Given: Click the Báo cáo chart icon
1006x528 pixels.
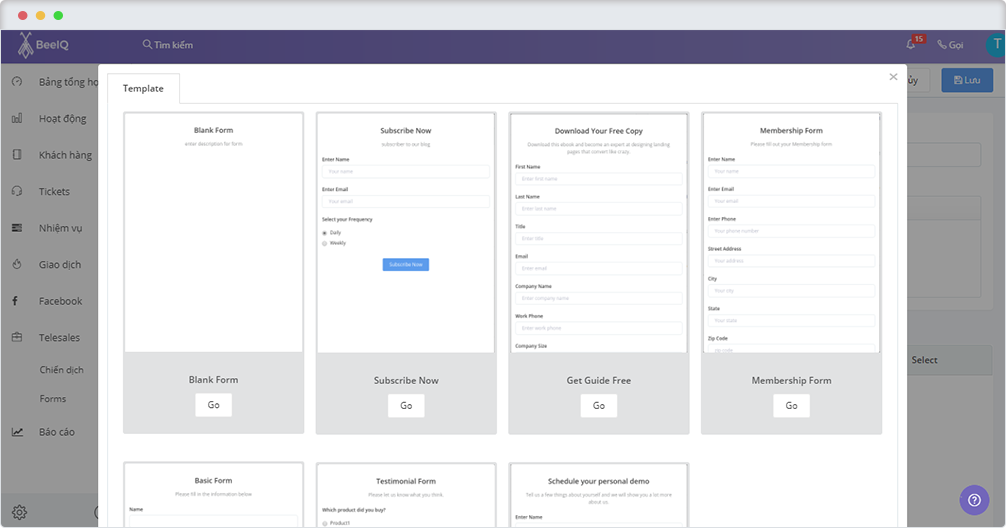Looking at the screenshot, I should (x=17, y=432).
